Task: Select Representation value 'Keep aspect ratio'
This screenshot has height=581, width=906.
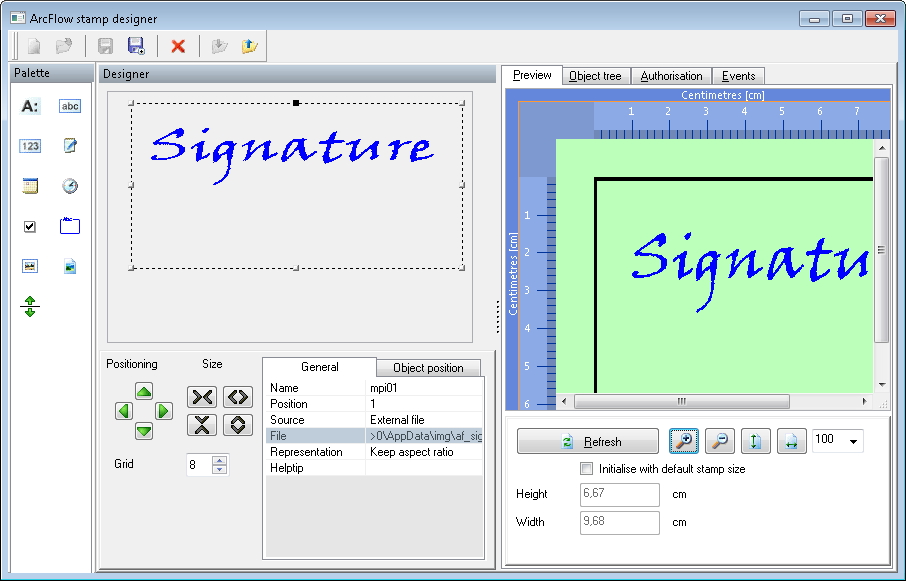Action: (x=425, y=452)
